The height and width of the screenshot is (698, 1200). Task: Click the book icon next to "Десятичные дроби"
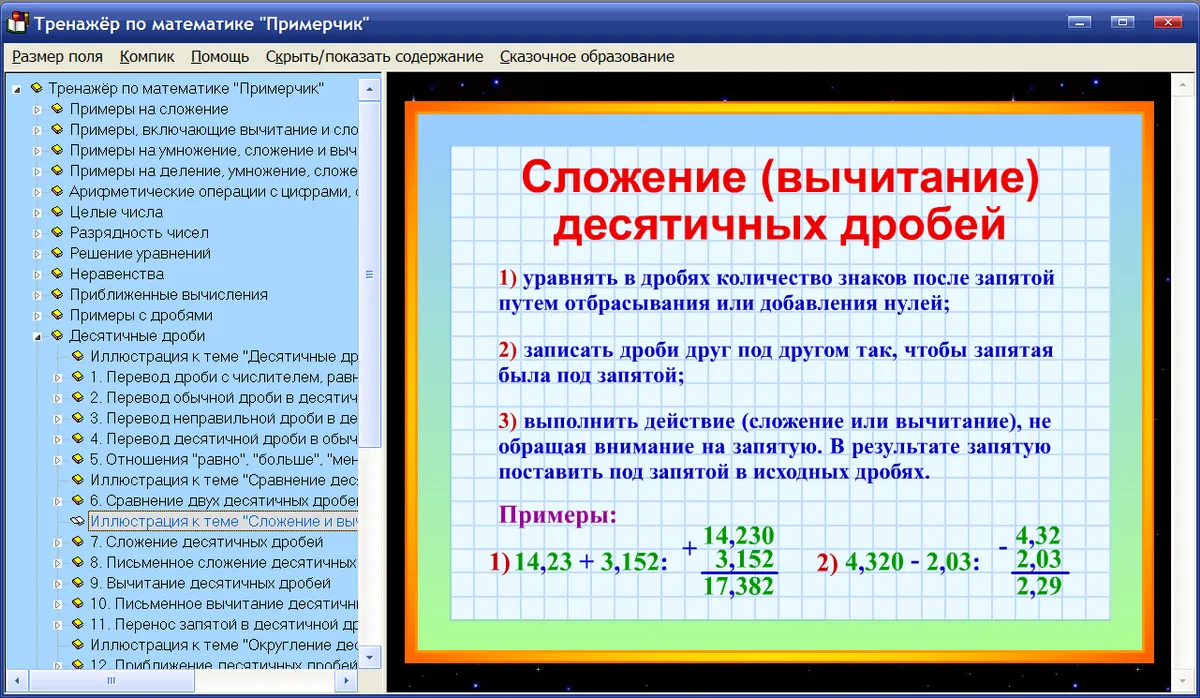[x=56, y=336]
